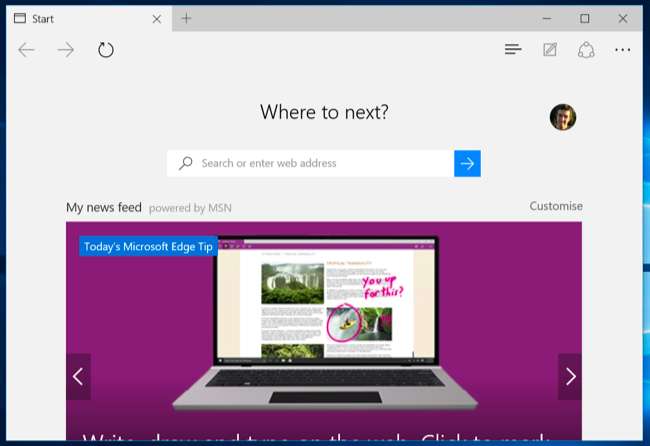Select the Start tab
This screenshot has height=446, width=650.
click(89, 19)
